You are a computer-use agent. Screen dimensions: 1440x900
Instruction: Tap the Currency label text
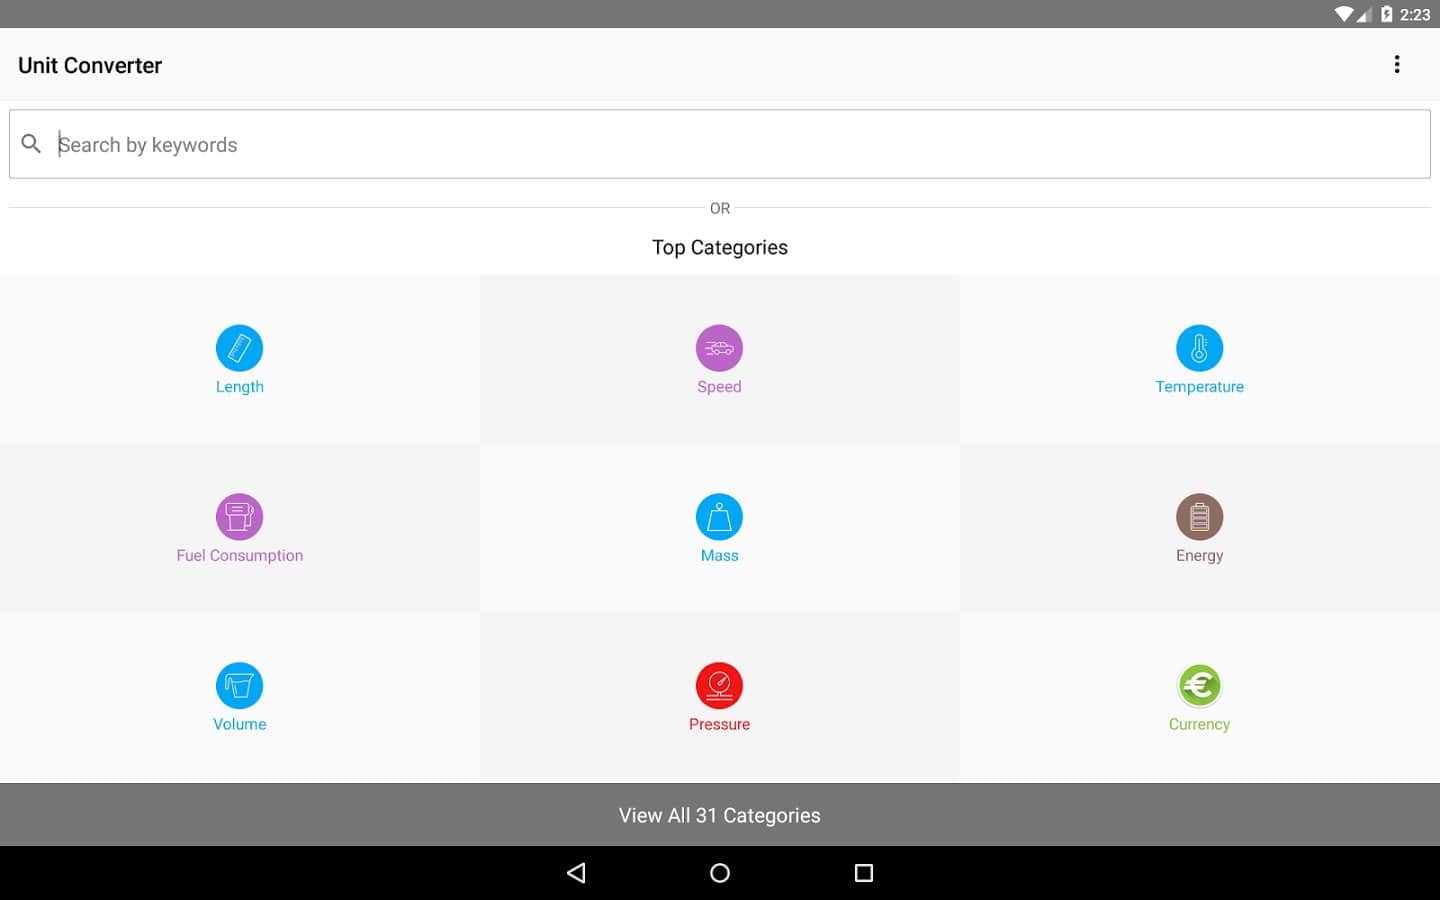[1199, 725]
